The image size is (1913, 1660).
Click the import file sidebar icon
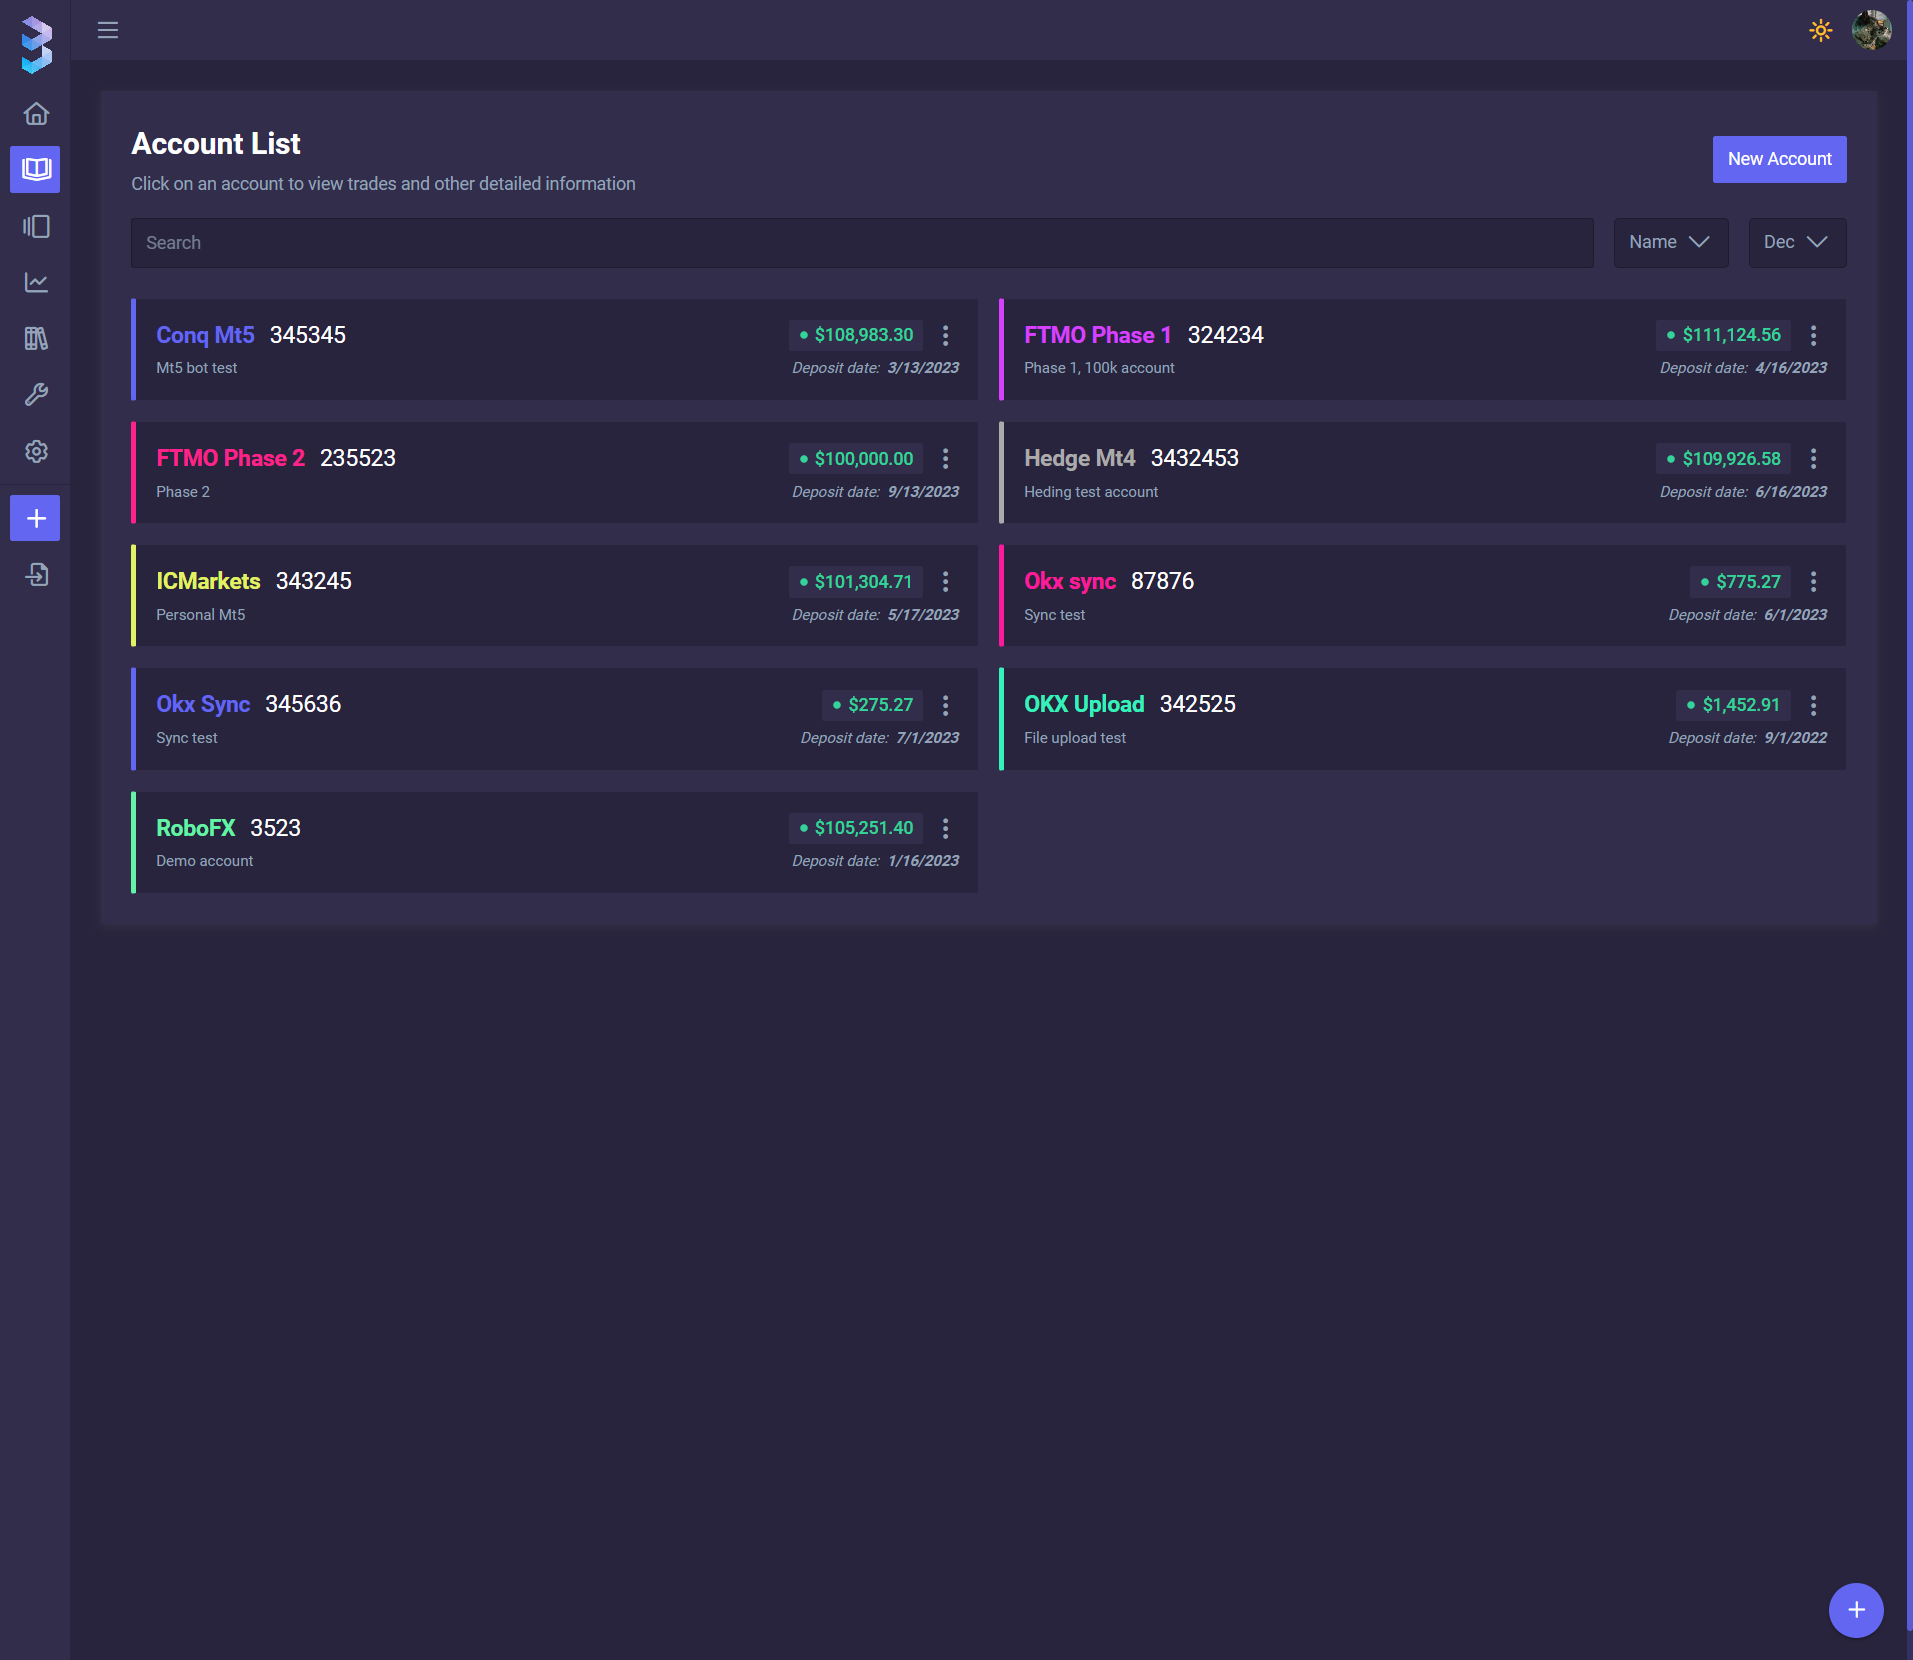point(36,575)
